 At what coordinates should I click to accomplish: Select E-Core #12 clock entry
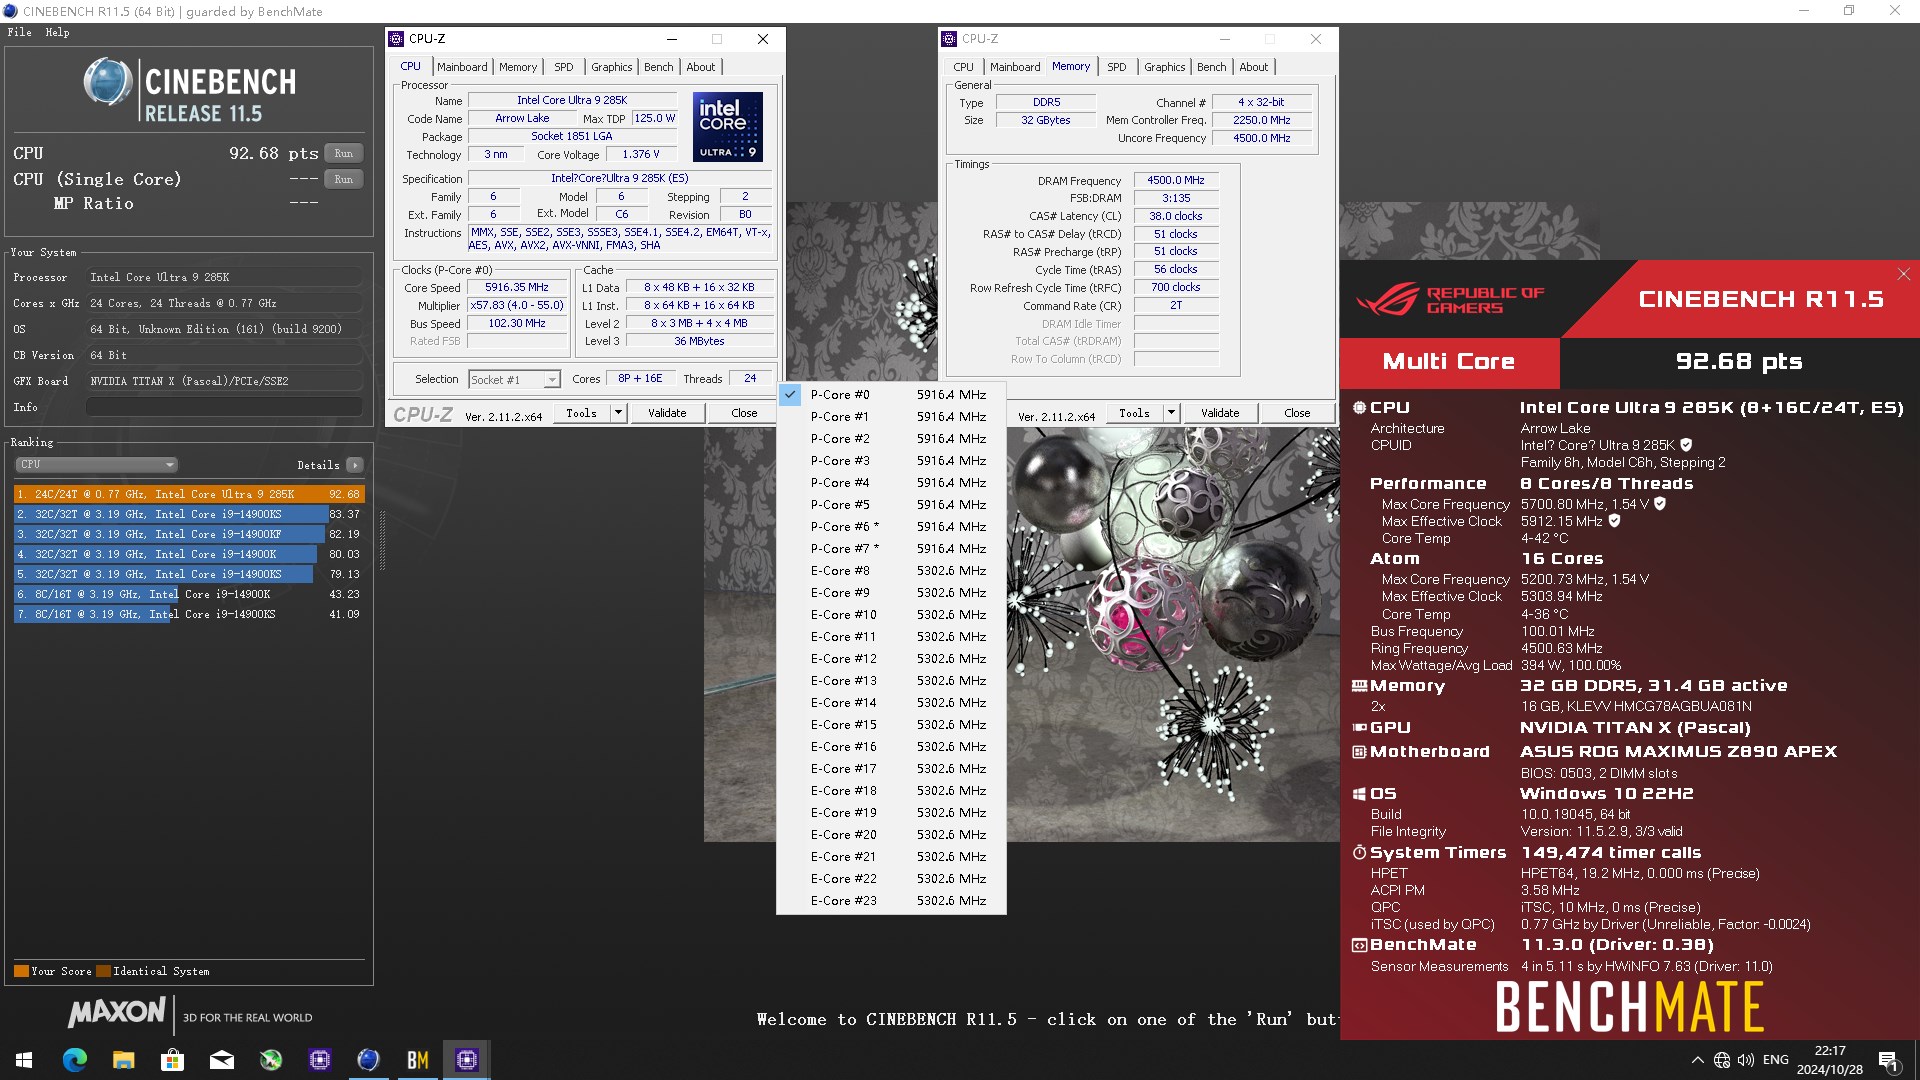pos(891,659)
